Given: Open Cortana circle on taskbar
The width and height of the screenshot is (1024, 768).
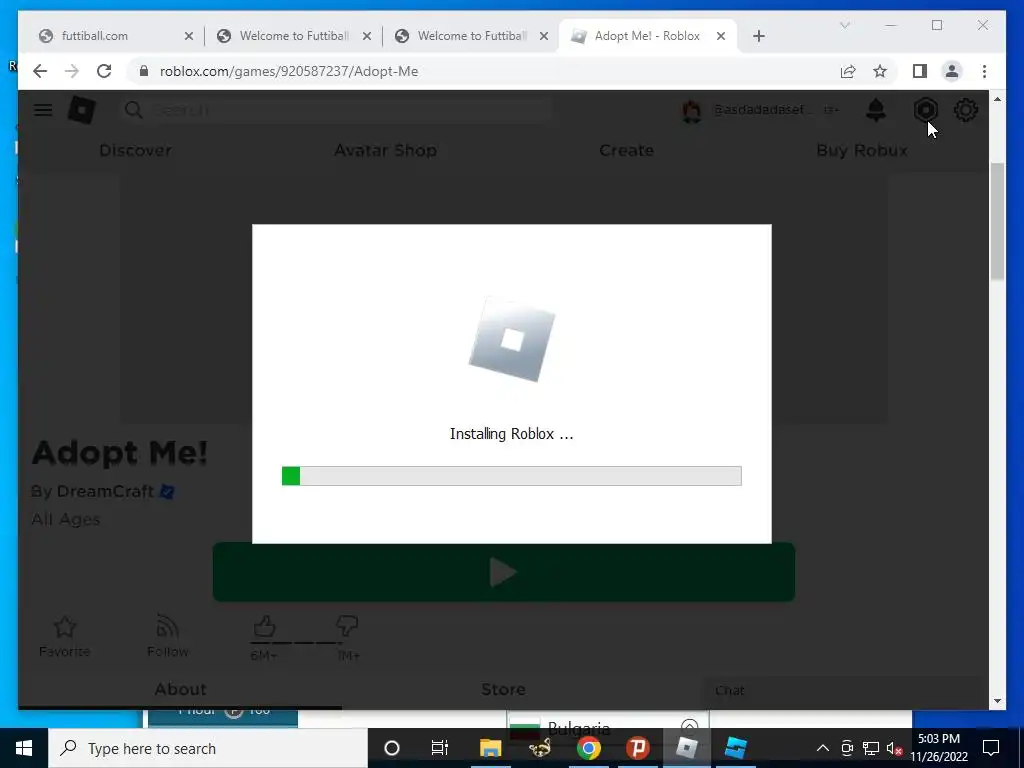Looking at the screenshot, I should [x=392, y=748].
